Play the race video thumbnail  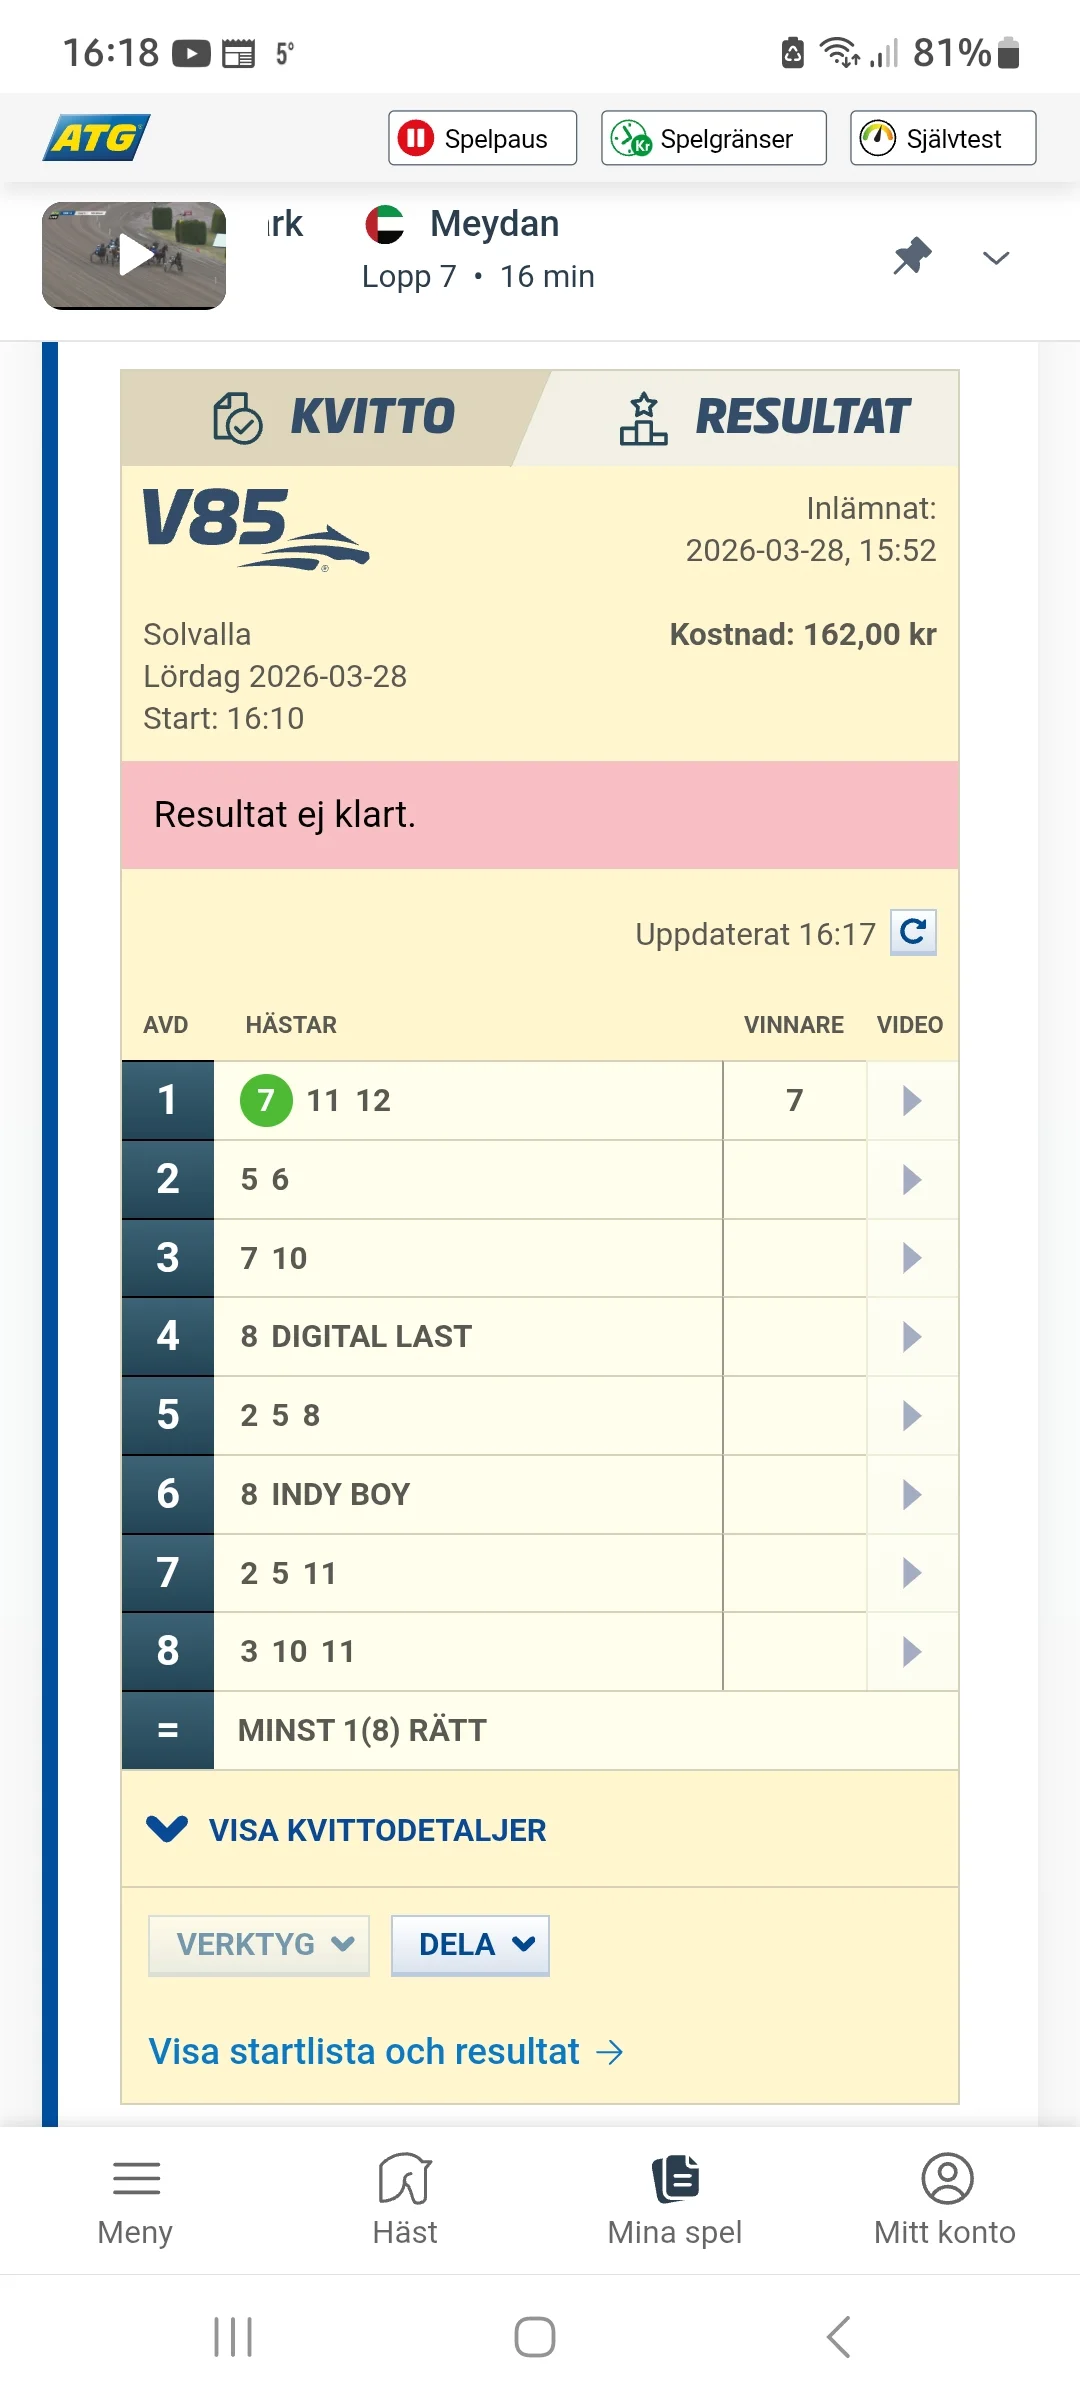click(x=133, y=256)
